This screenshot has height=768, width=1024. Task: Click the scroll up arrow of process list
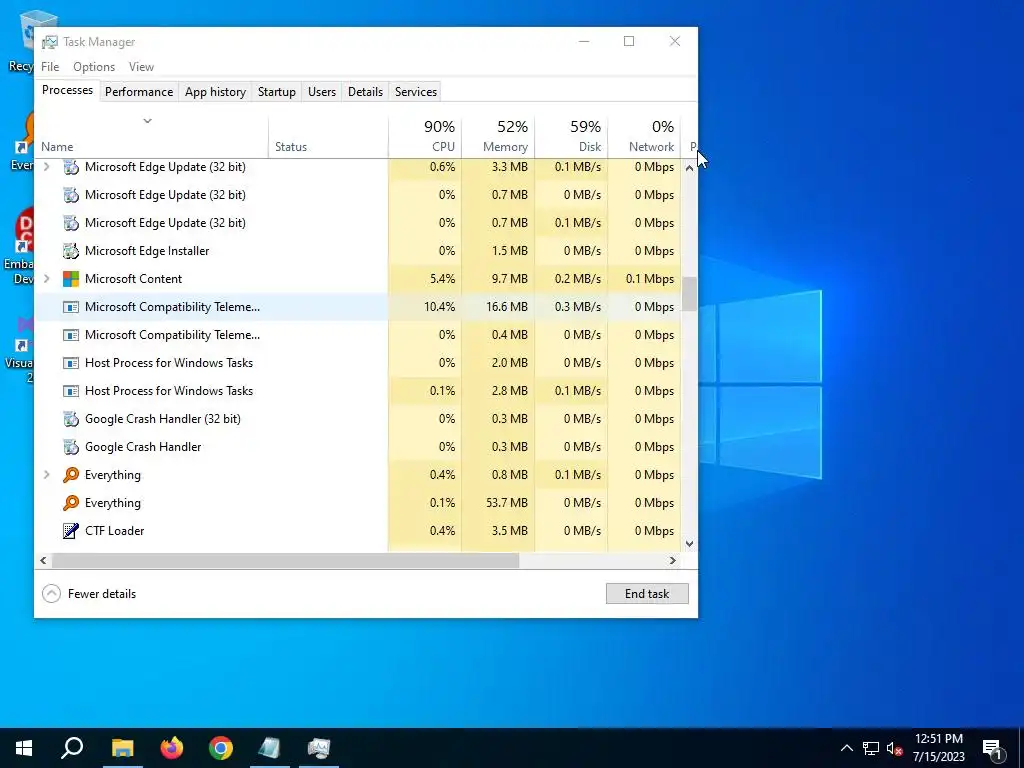690,168
